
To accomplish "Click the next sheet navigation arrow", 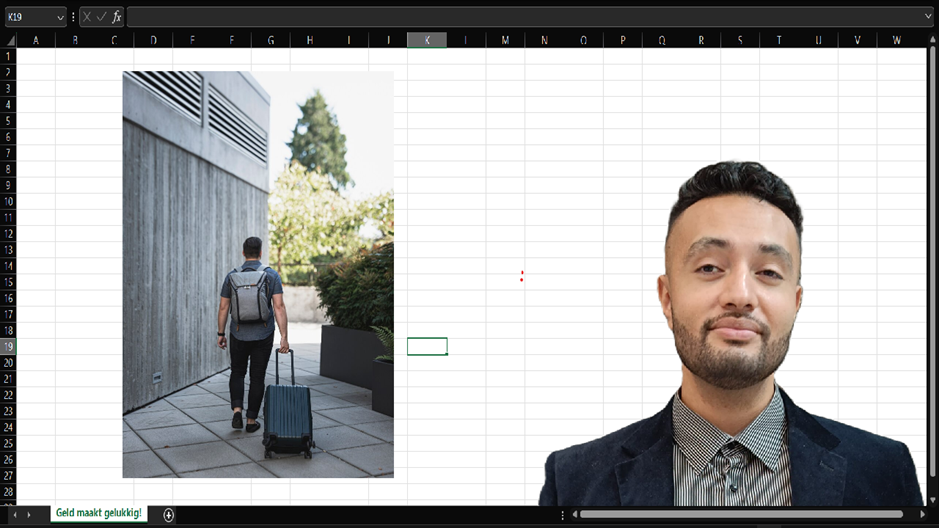I will click(29, 515).
